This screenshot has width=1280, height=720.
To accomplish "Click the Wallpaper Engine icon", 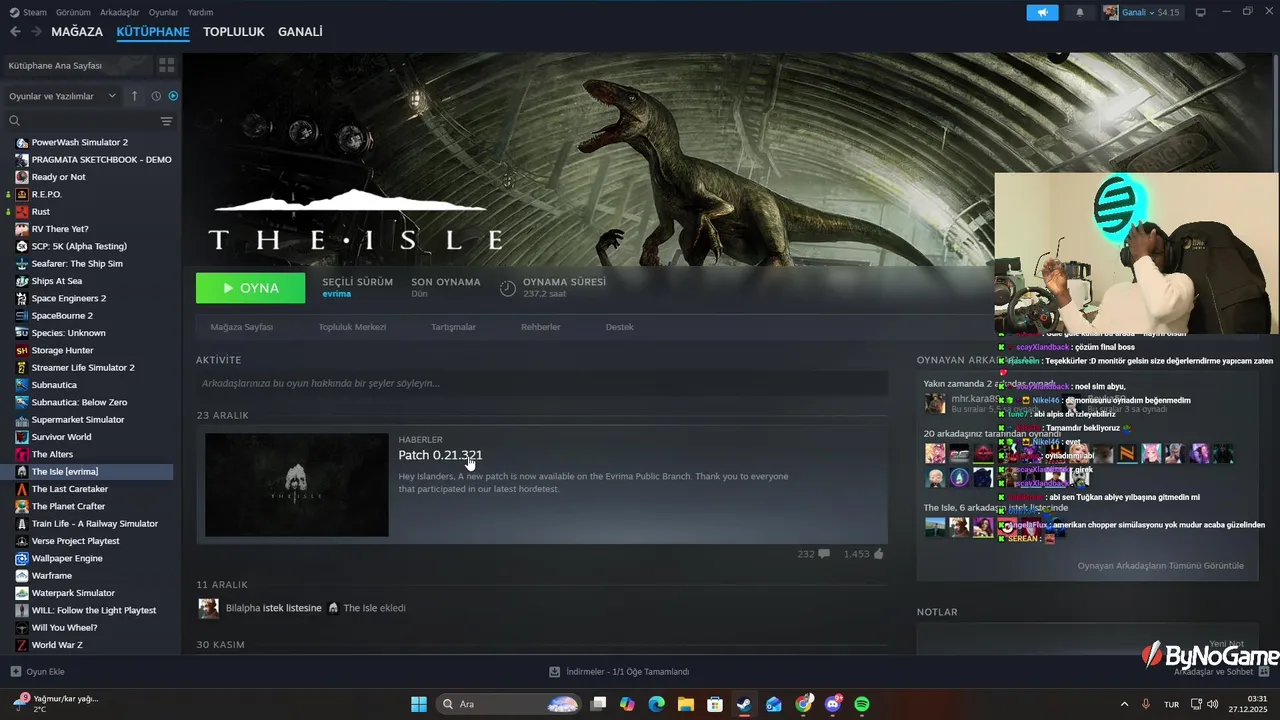I will (x=22, y=558).
